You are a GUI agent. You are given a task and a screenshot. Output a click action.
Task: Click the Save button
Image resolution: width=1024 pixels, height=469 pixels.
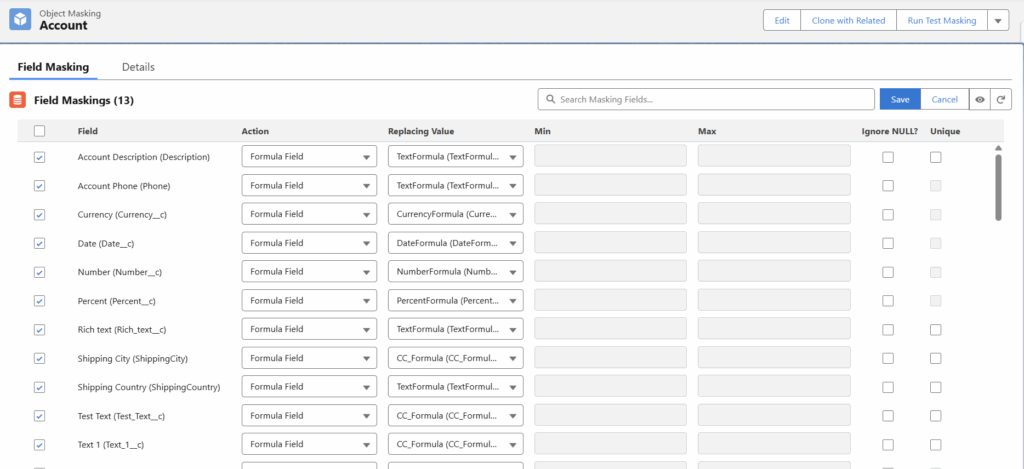click(899, 99)
